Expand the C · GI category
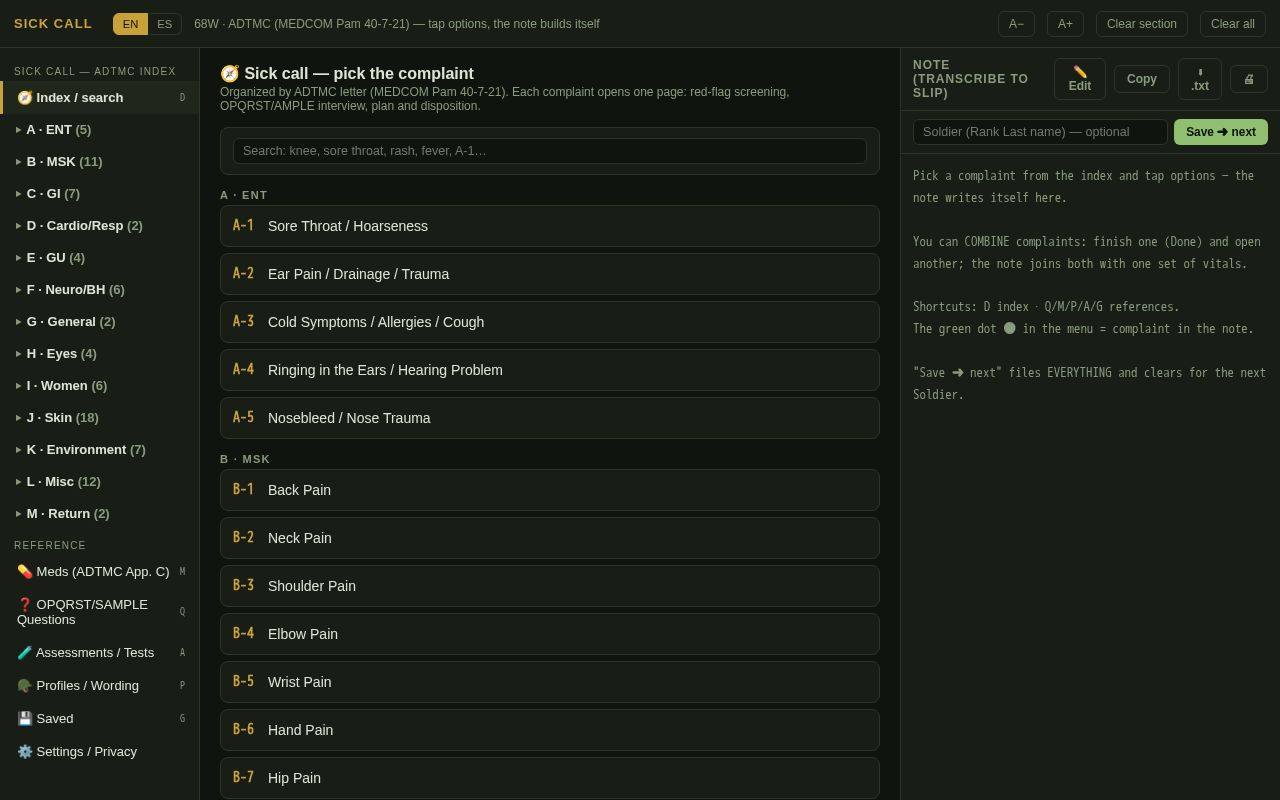The width and height of the screenshot is (1280, 800). tap(100, 194)
